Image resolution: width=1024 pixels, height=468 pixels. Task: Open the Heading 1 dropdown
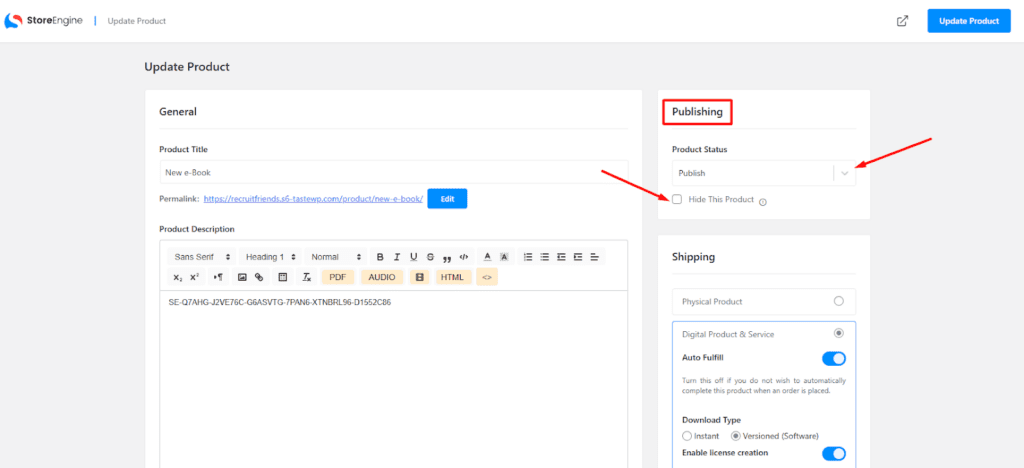(x=272, y=257)
